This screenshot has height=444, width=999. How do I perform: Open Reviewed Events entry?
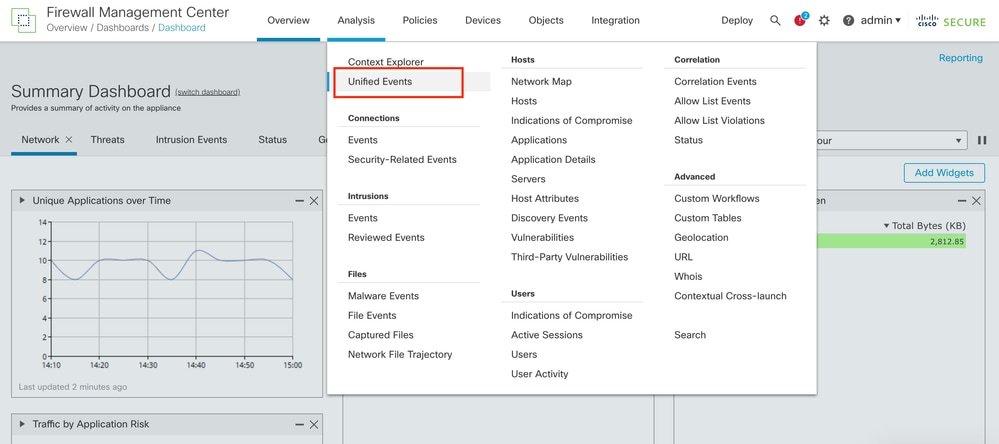tap(386, 238)
